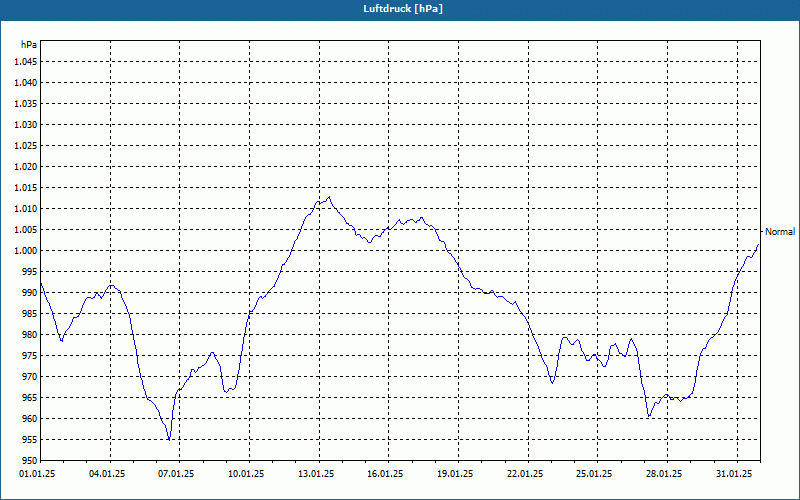The image size is (800, 500).
Task: Select the 1.000 y-axis value
Action: (27, 251)
